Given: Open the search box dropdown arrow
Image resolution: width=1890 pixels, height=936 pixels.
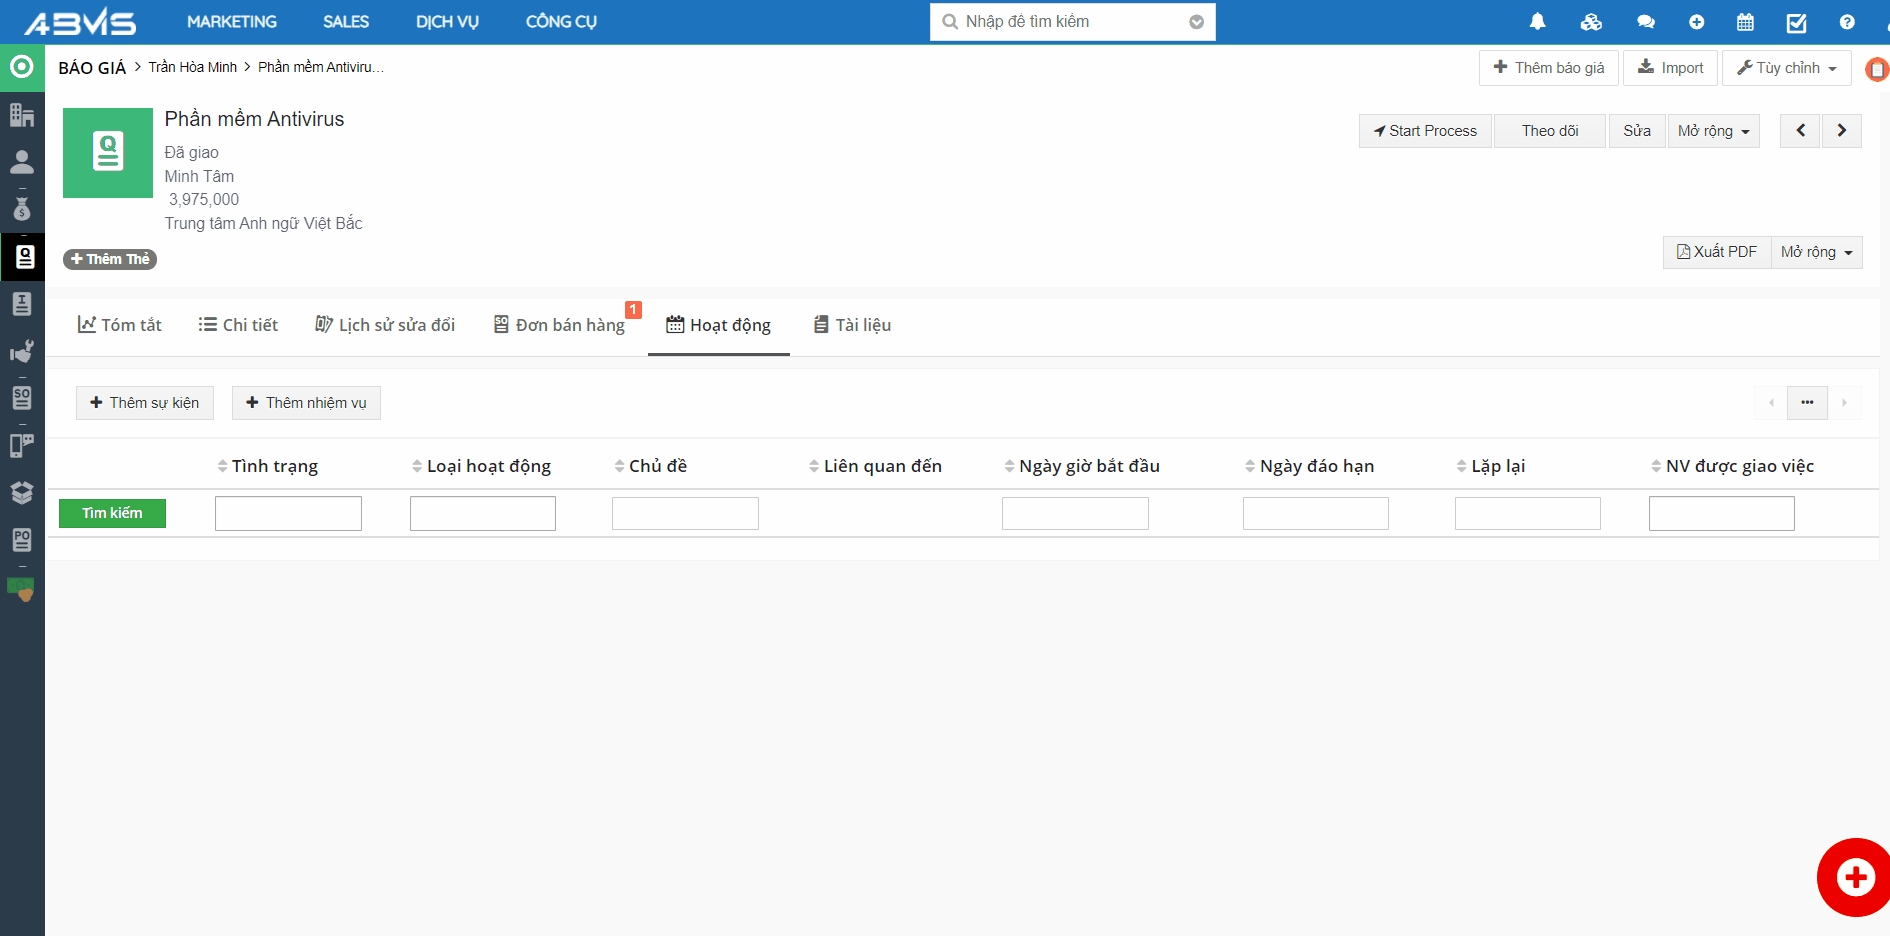Looking at the screenshot, I should (x=1196, y=22).
